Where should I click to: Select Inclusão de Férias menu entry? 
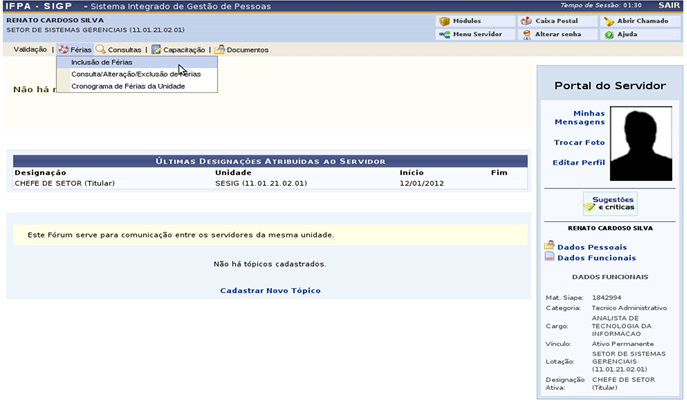point(137,62)
